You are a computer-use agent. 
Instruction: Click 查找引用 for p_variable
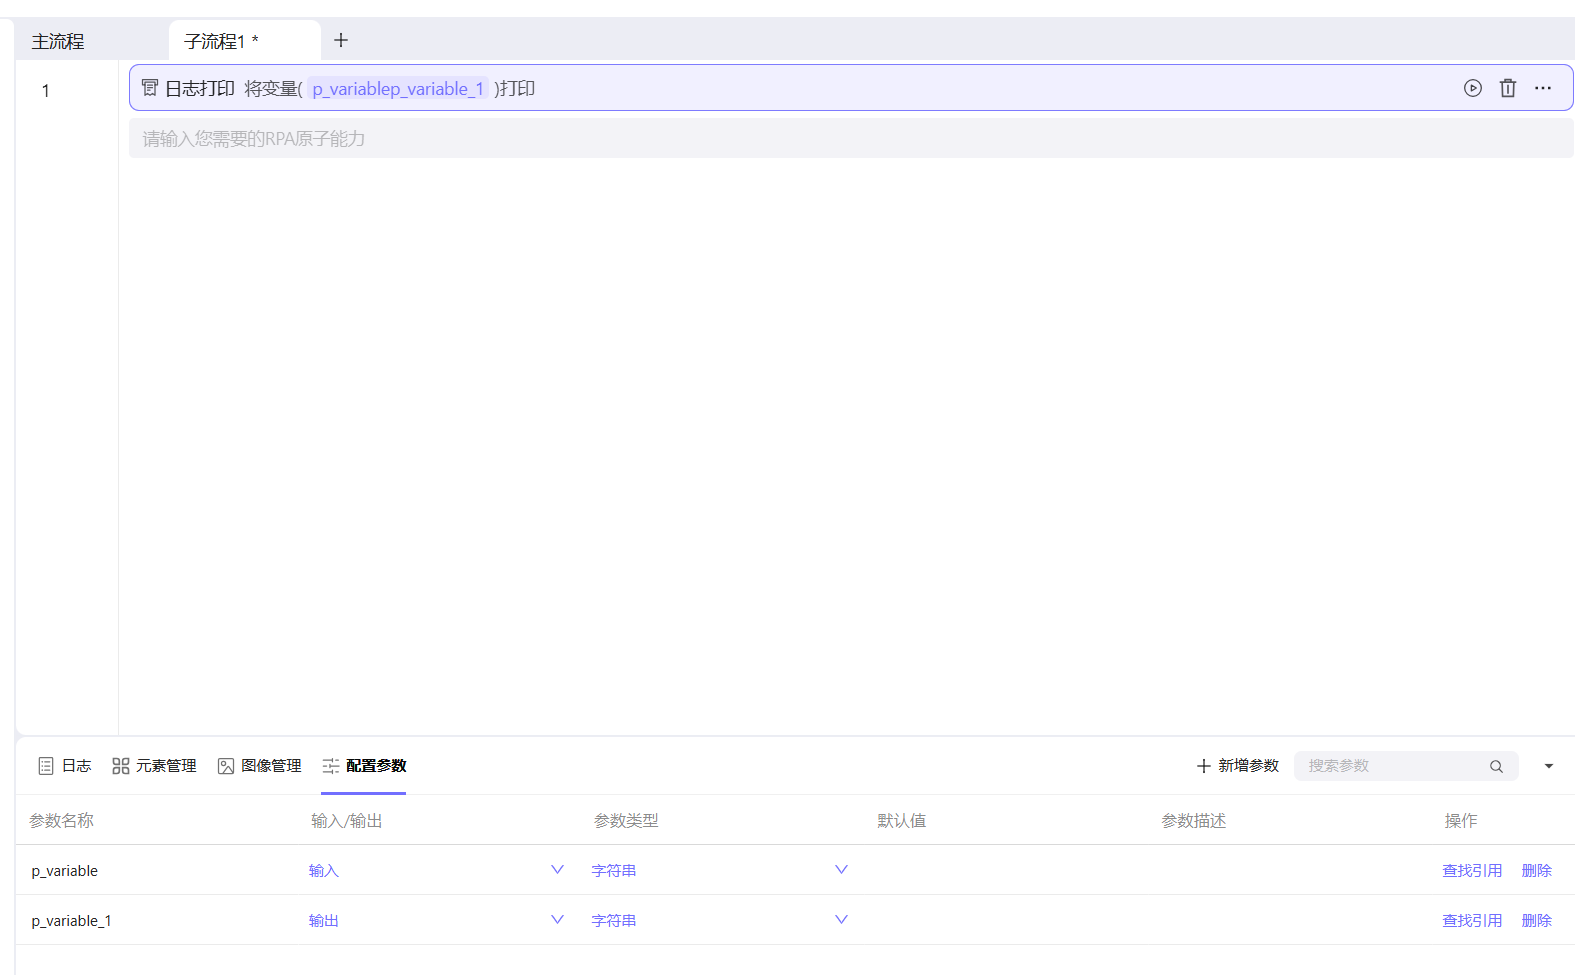click(x=1471, y=871)
